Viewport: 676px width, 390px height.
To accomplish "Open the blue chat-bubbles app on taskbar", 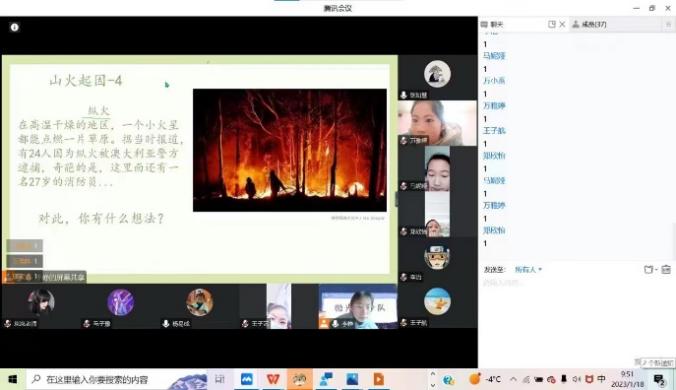I will (326, 379).
